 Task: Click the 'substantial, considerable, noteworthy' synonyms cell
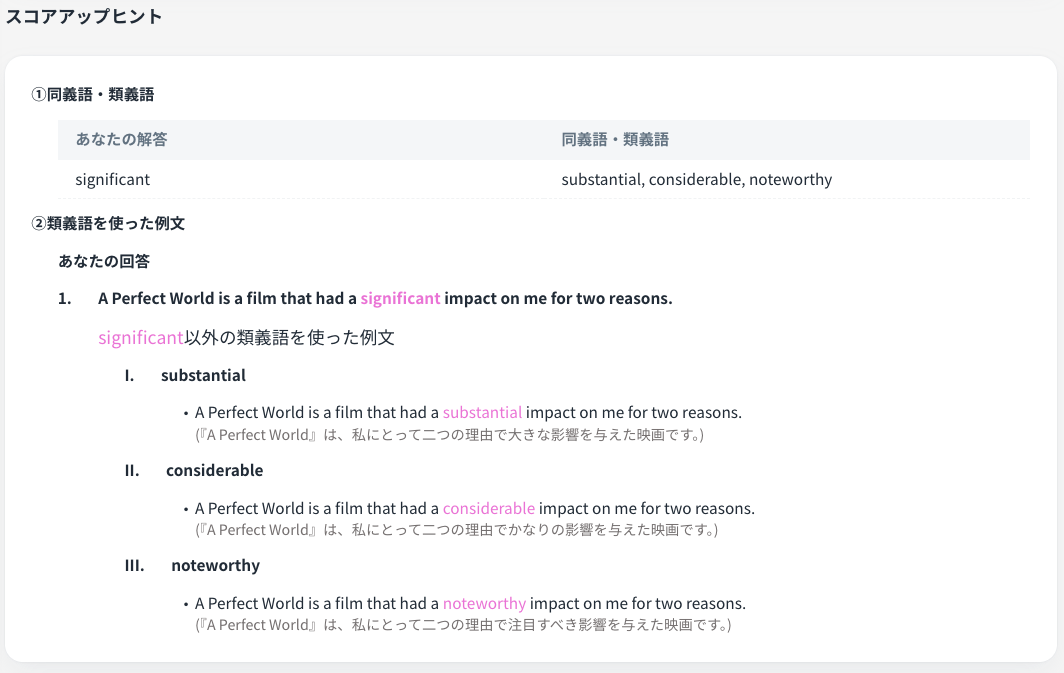[x=696, y=180]
